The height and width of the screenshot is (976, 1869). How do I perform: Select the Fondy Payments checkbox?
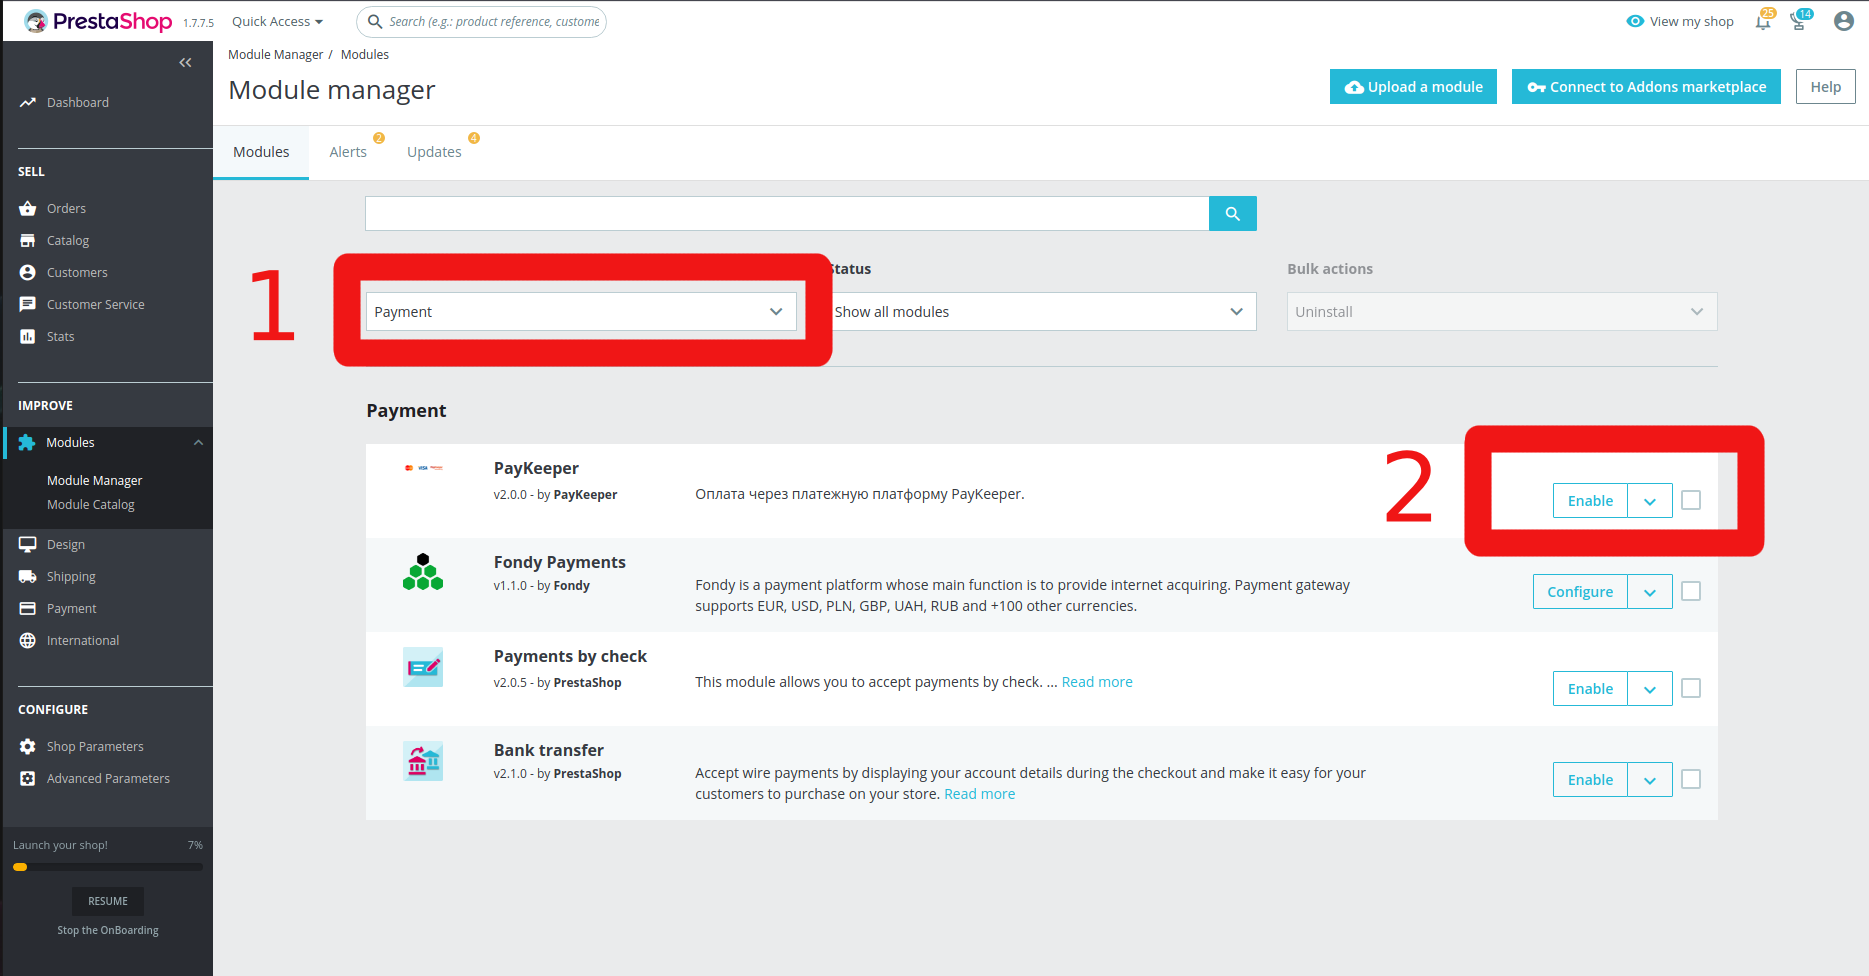pyautogui.click(x=1690, y=591)
